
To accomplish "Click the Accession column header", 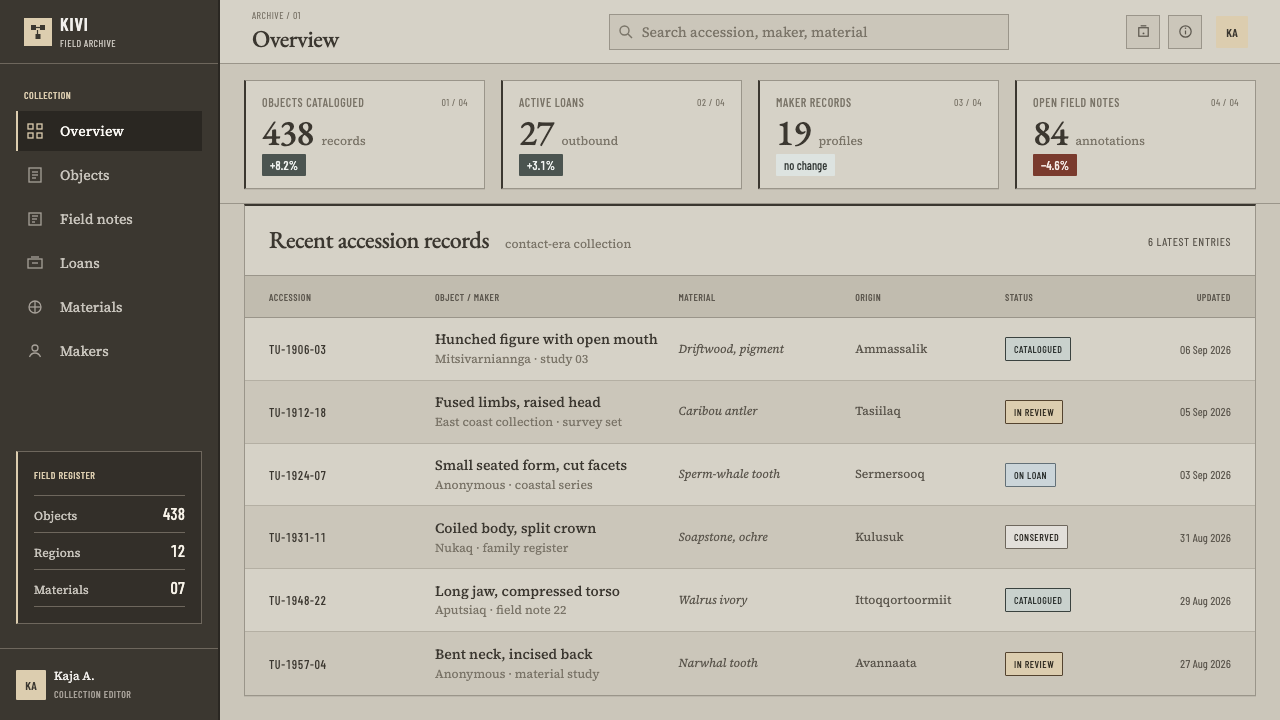I will point(290,297).
